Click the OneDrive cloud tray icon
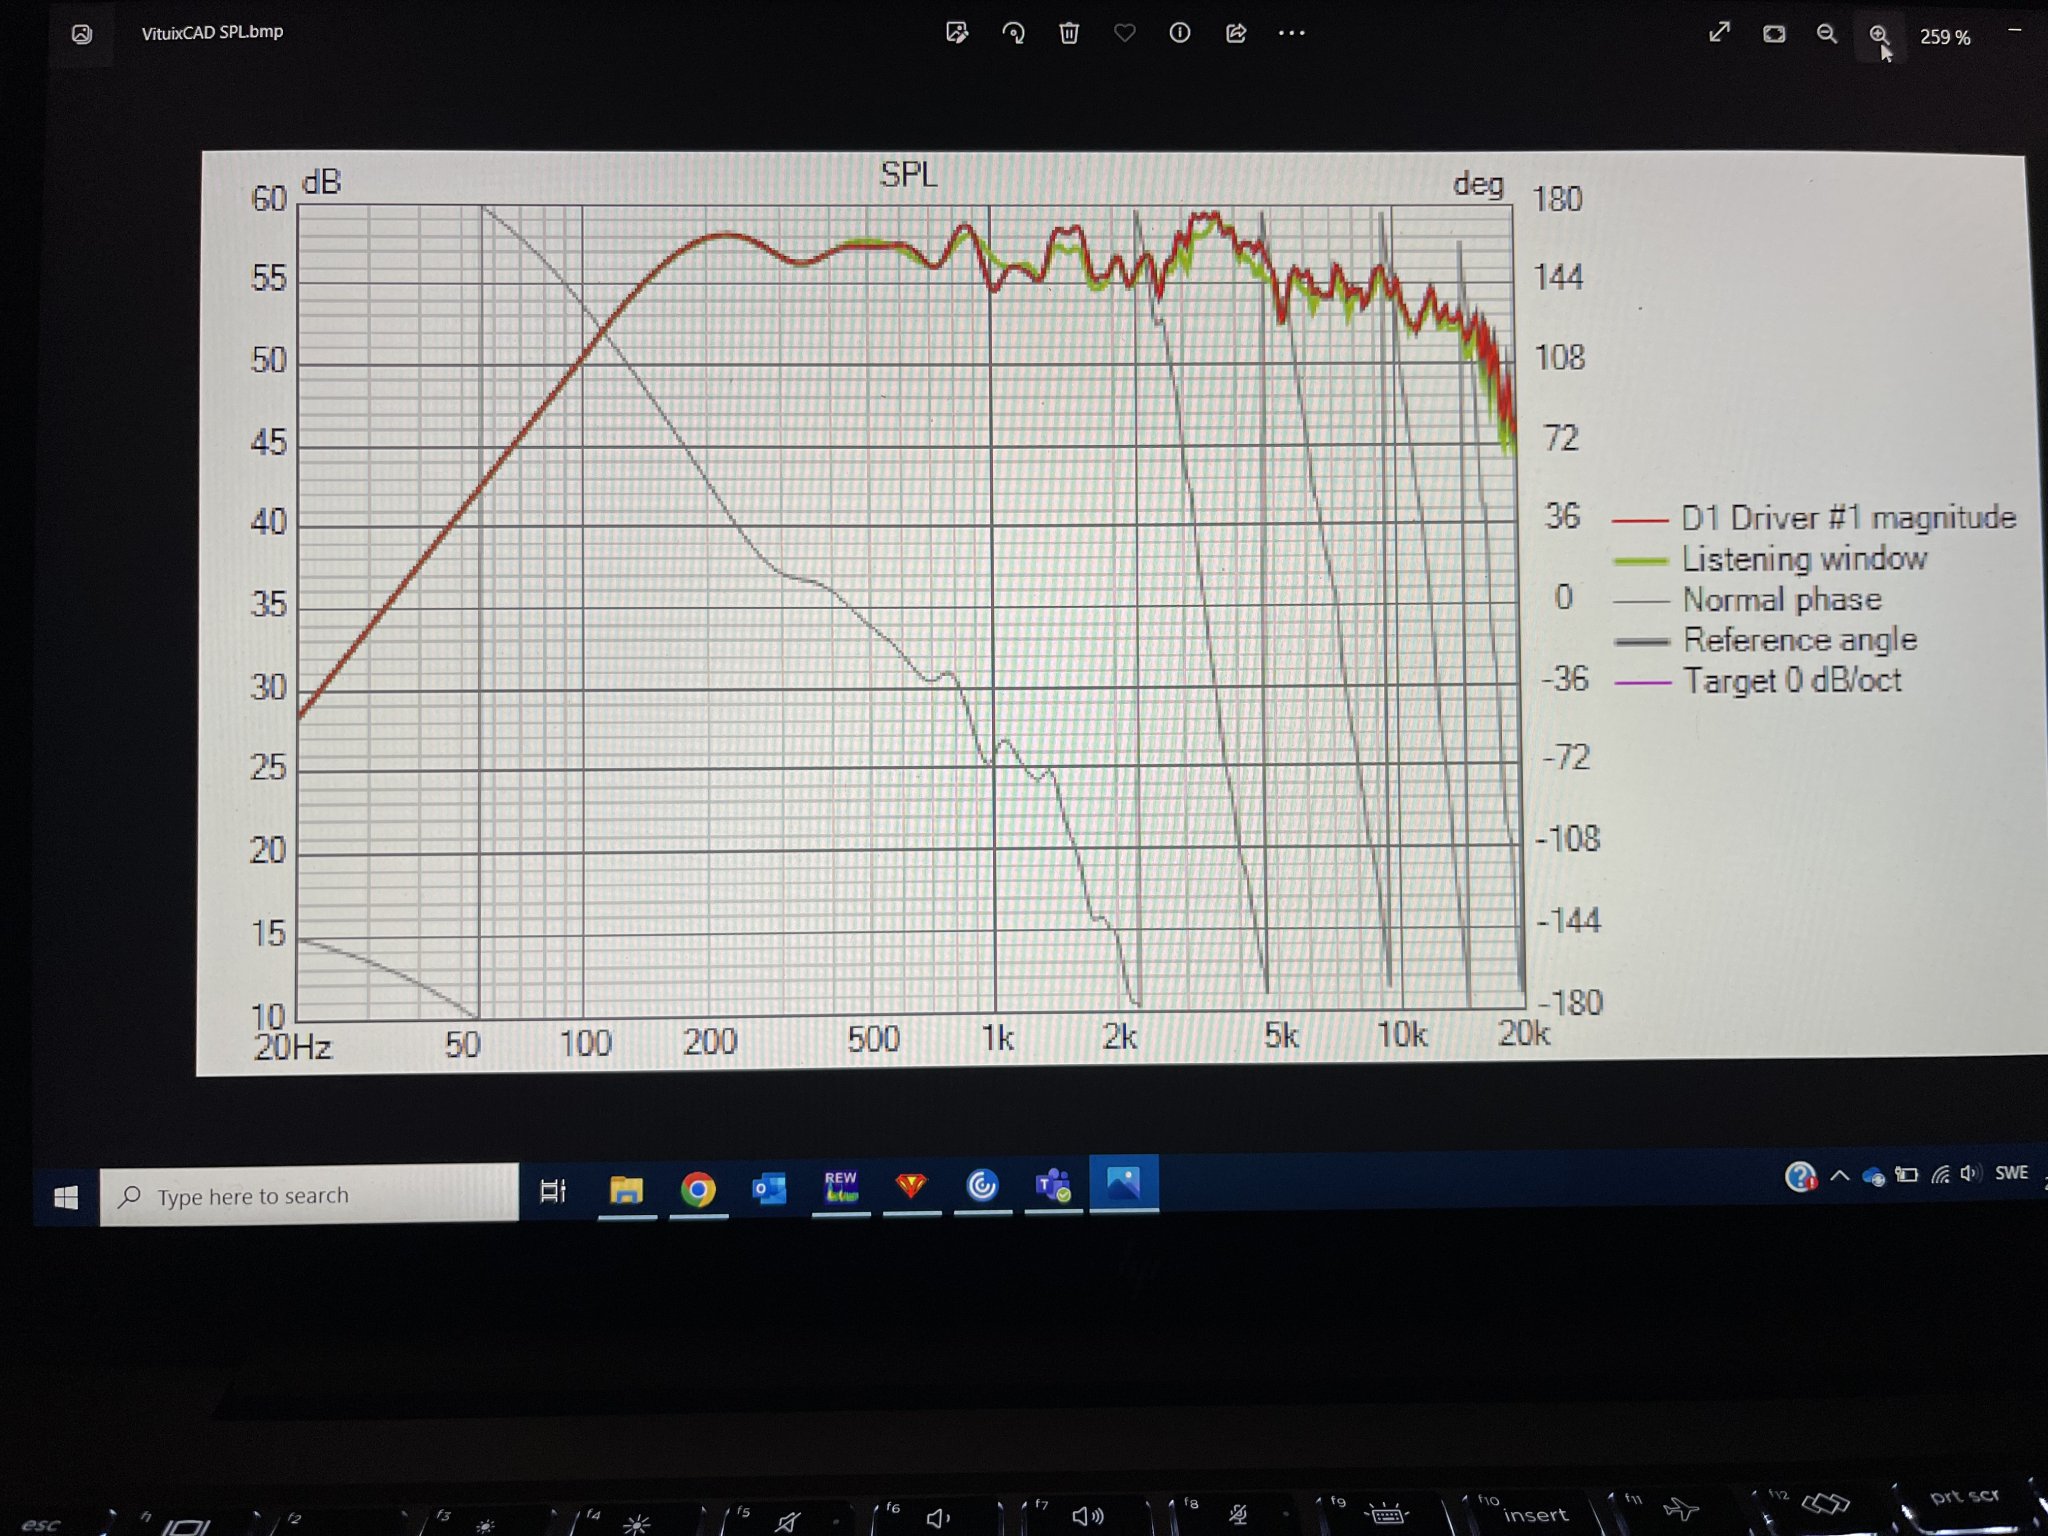The height and width of the screenshot is (1536, 2048). 1873,1176
